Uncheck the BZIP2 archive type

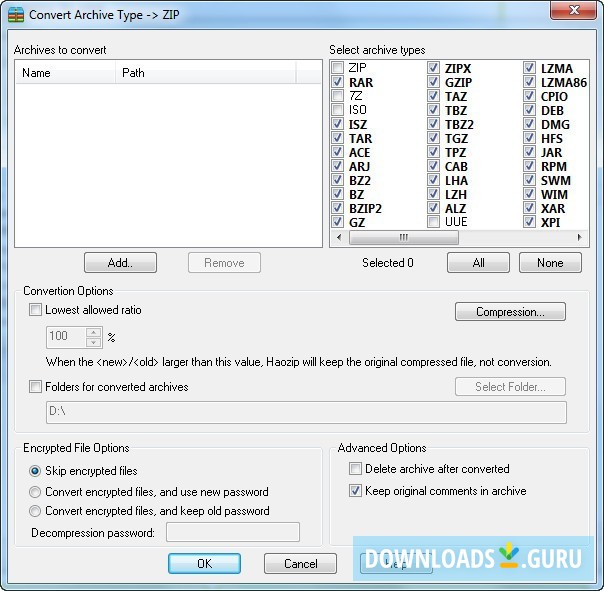click(x=337, y=208)
